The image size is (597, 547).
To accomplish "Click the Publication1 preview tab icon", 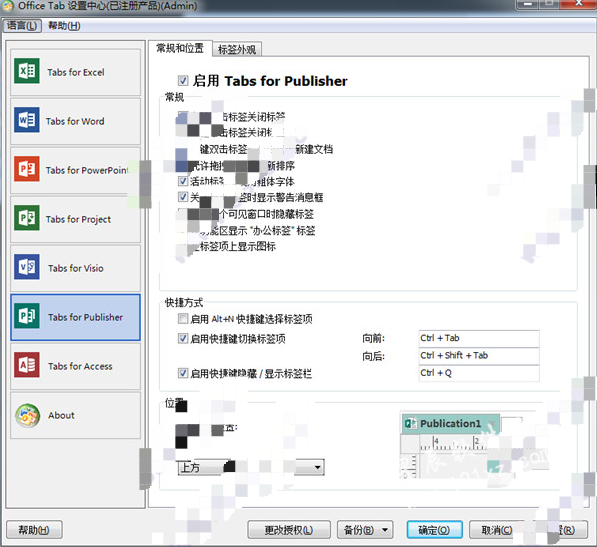I will coord(410,423).
